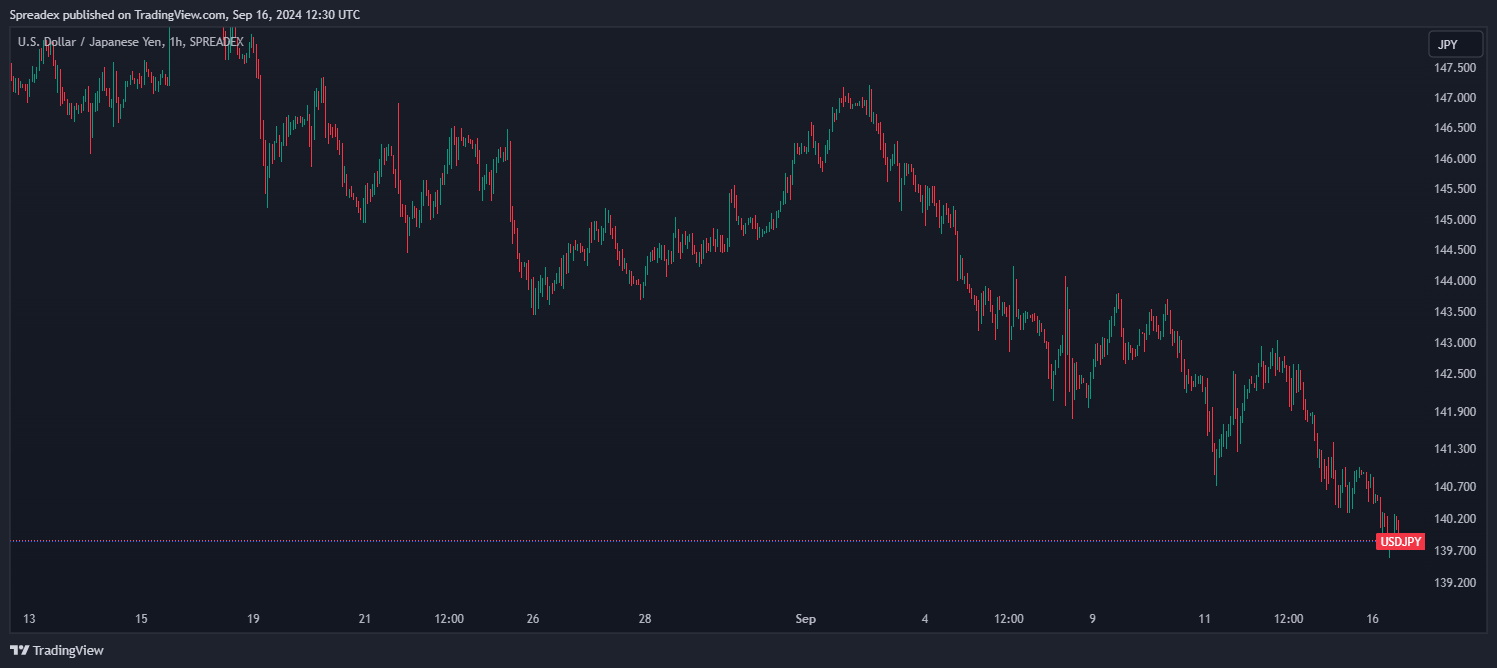Click the 140.200 price axis label
1497x668 pixels.
pos(1455,519)
